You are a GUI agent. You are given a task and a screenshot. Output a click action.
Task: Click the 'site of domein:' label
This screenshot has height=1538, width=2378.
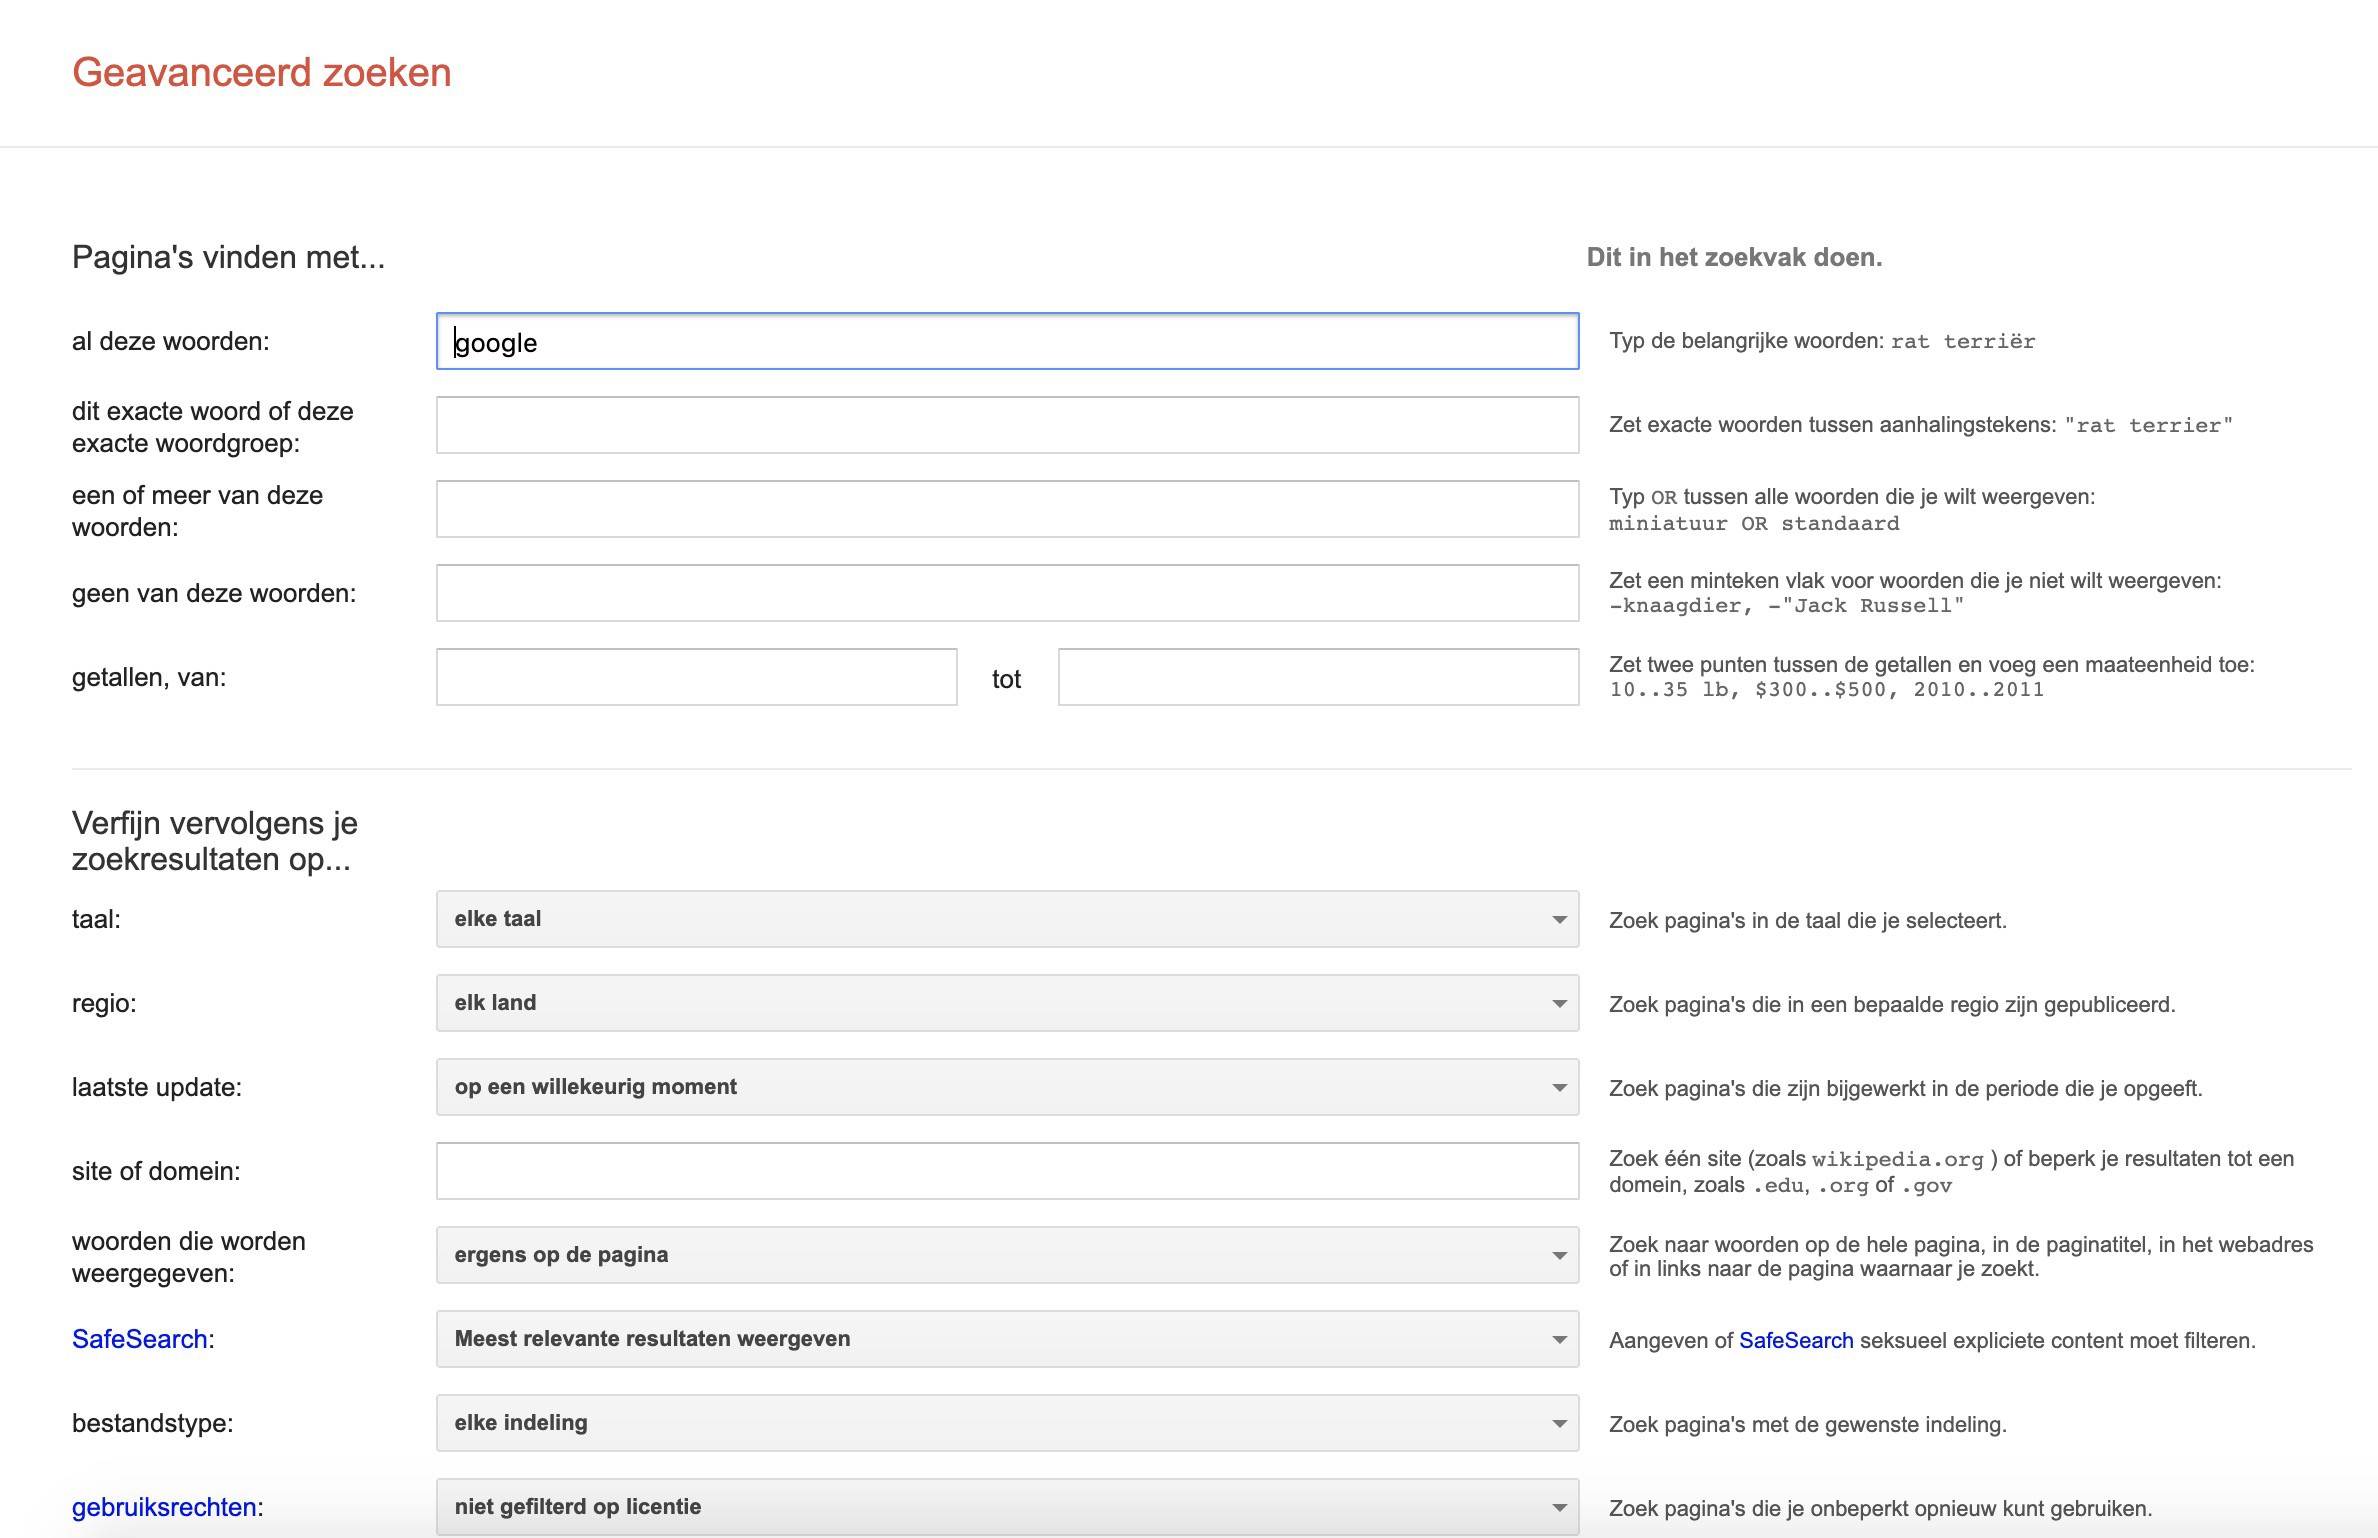pyautogui.click(x=156, y=1171)
